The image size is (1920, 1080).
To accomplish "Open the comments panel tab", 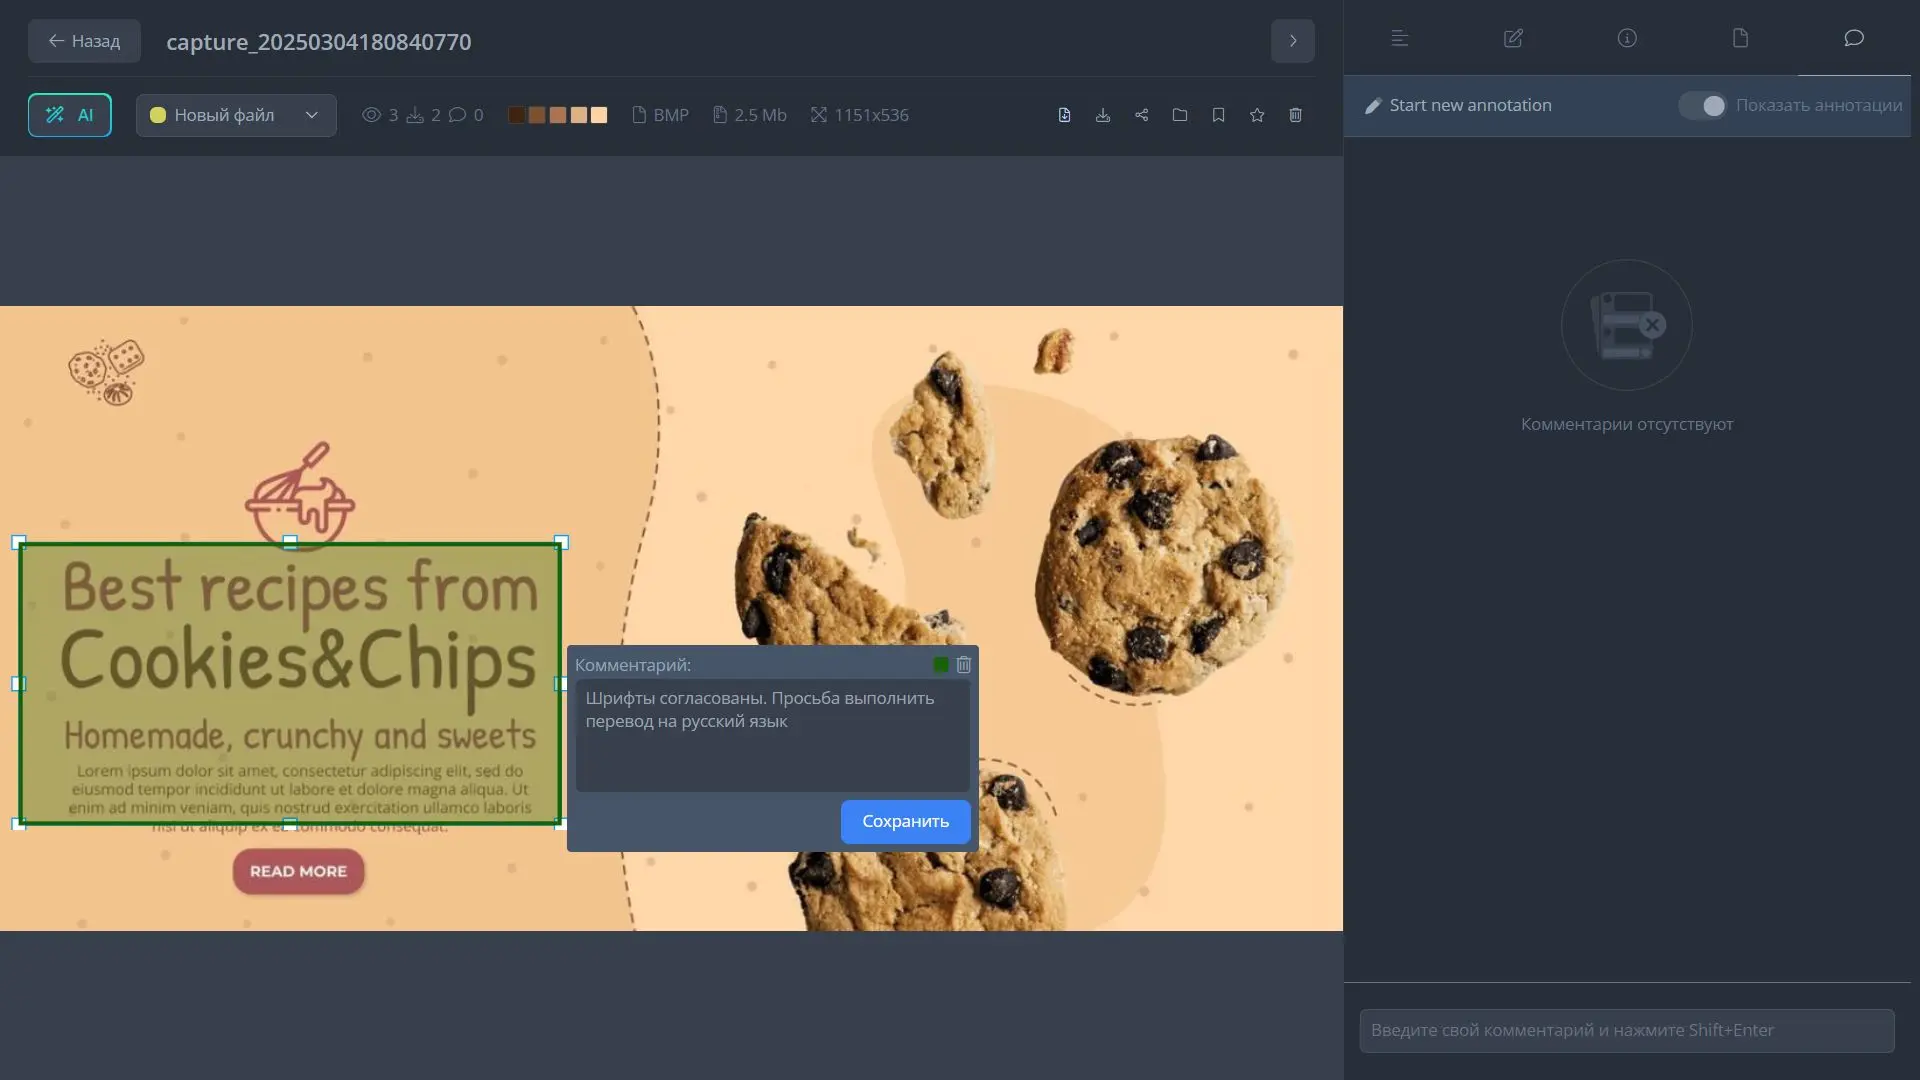I will (x=1854, y=38).
